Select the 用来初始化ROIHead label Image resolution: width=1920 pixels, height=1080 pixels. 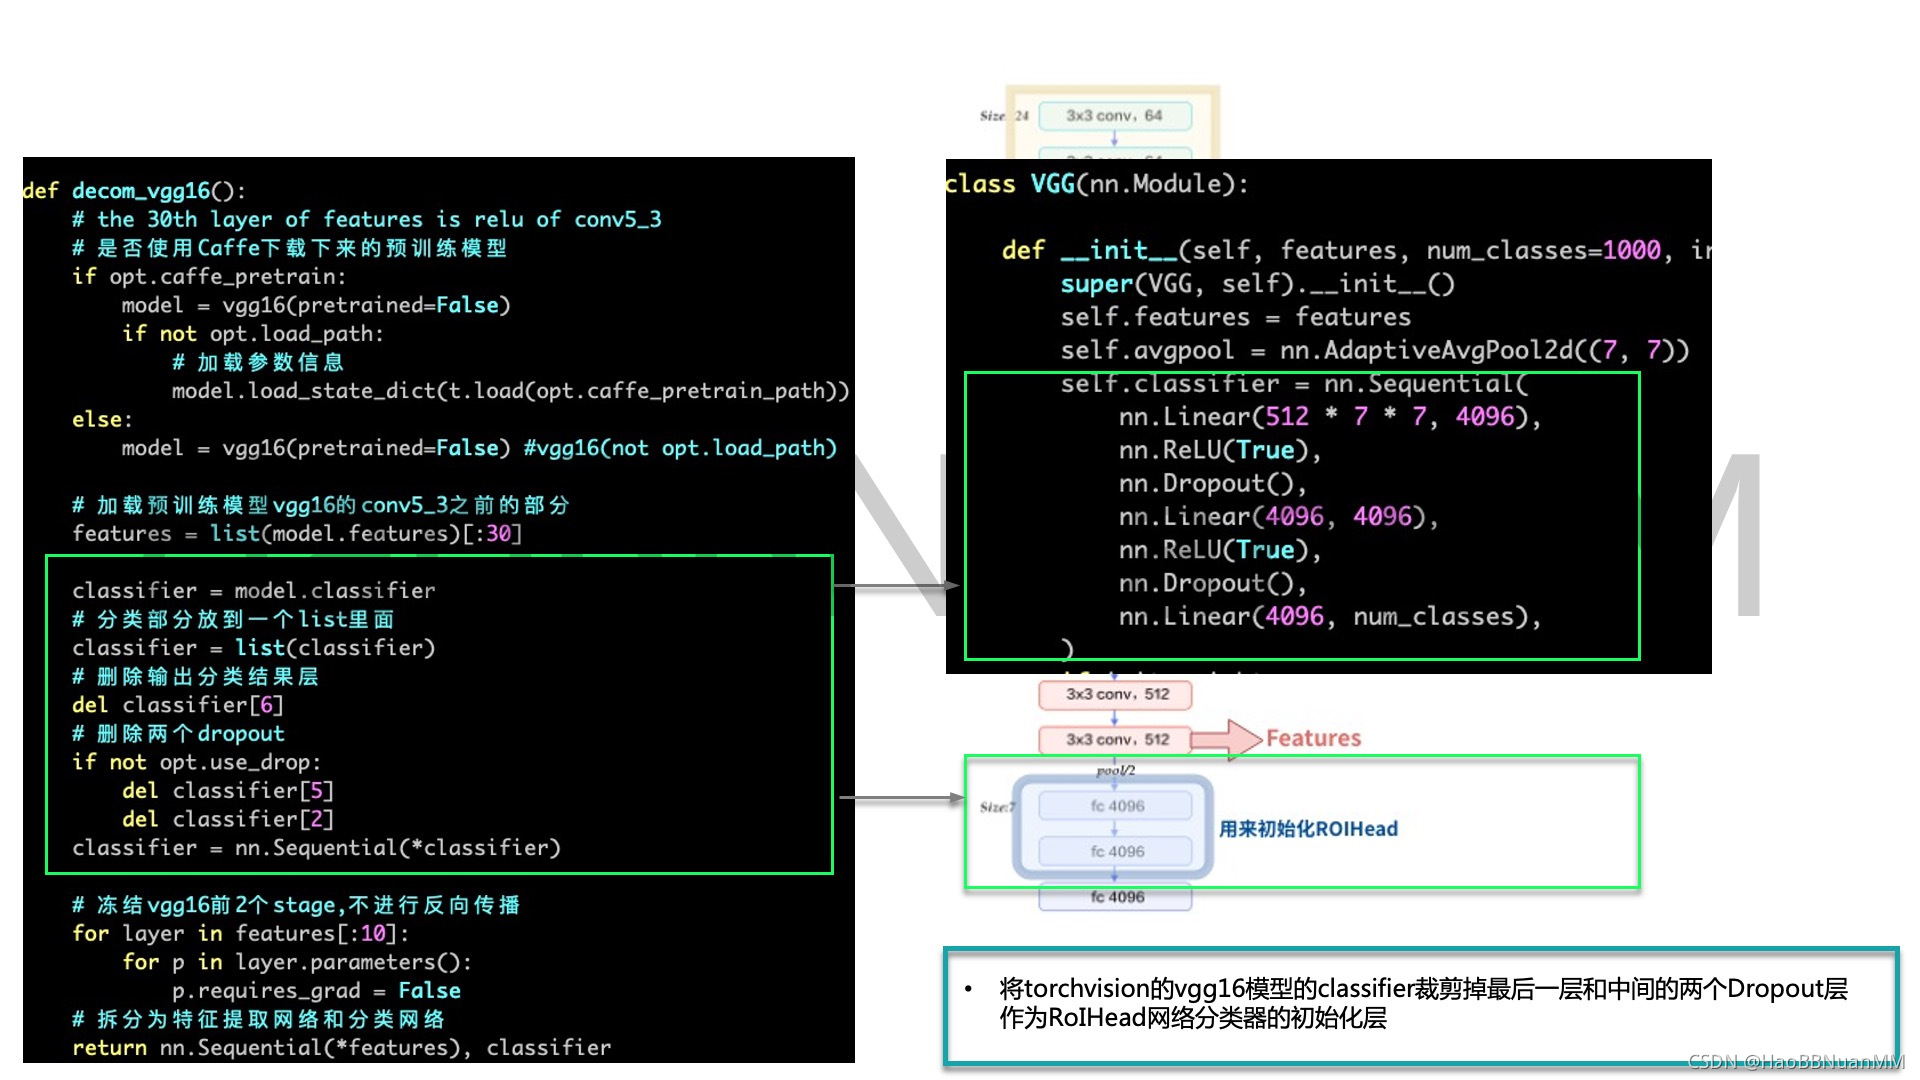(1306, 828)
